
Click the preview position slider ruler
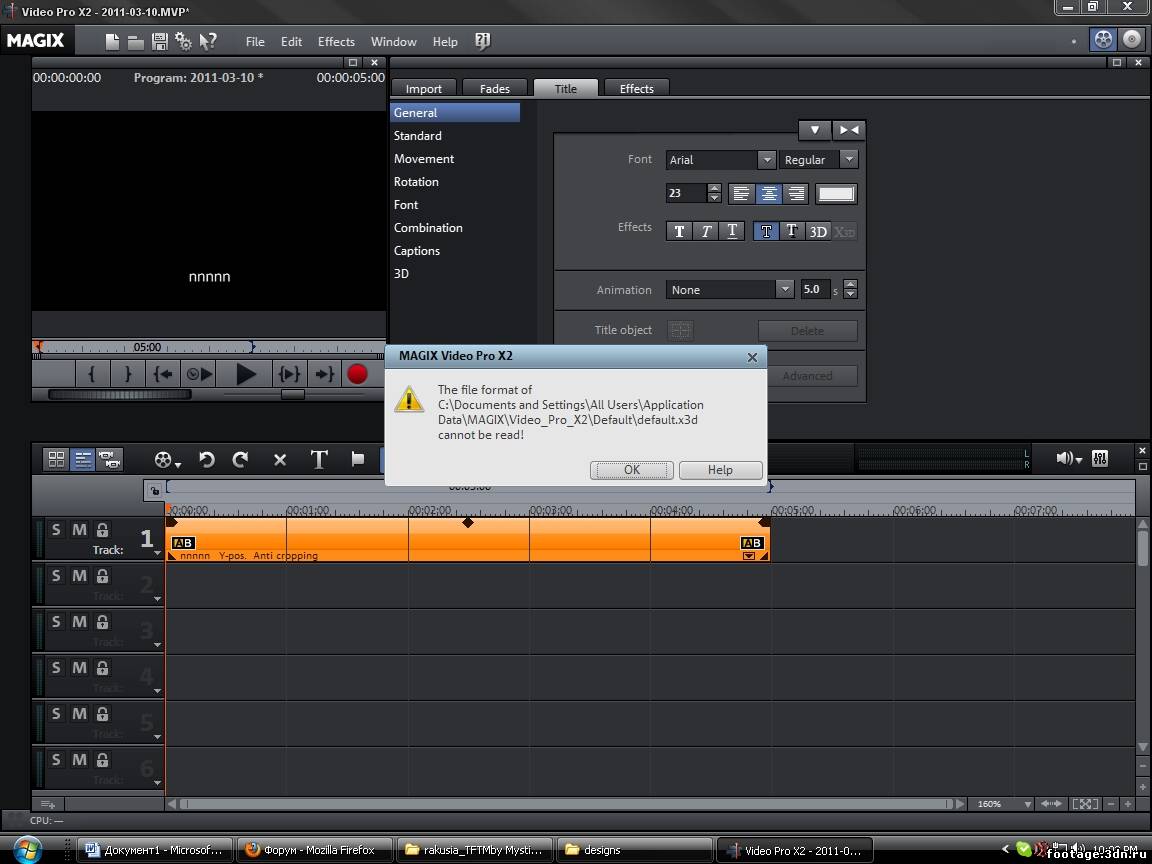pos(209,348)
